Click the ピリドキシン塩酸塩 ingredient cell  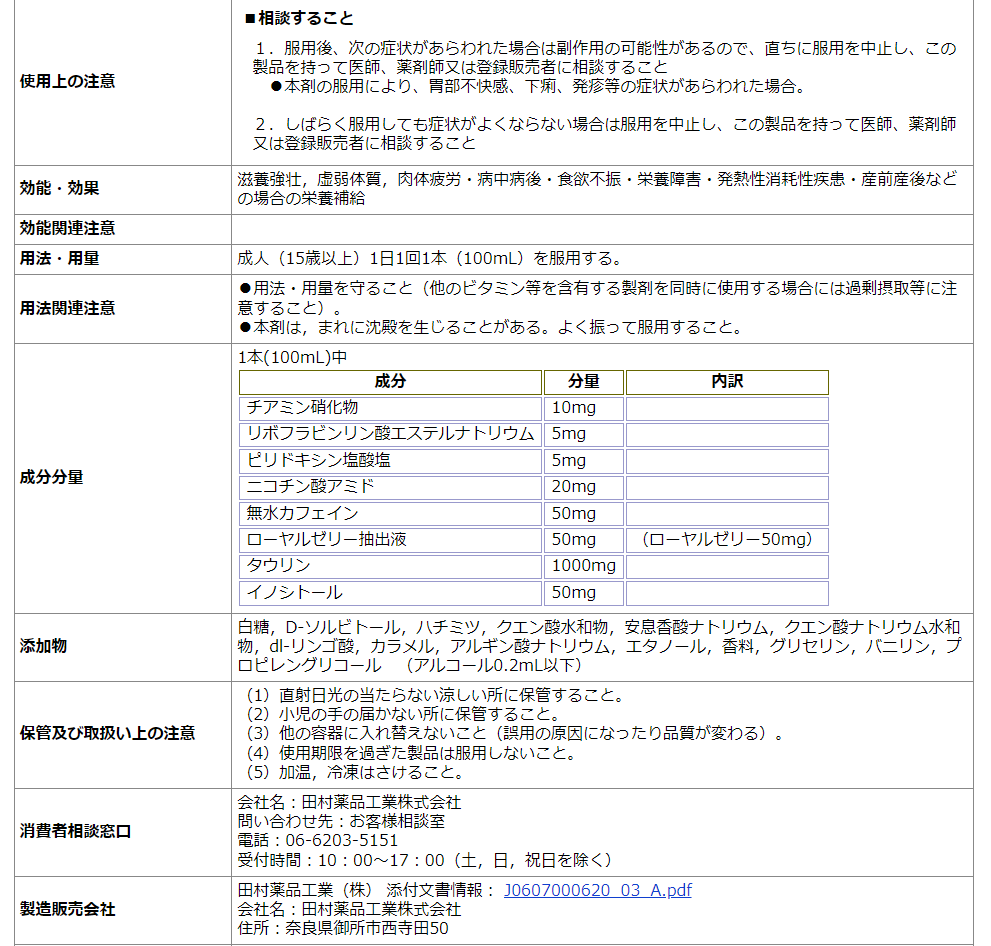(390, 460)
